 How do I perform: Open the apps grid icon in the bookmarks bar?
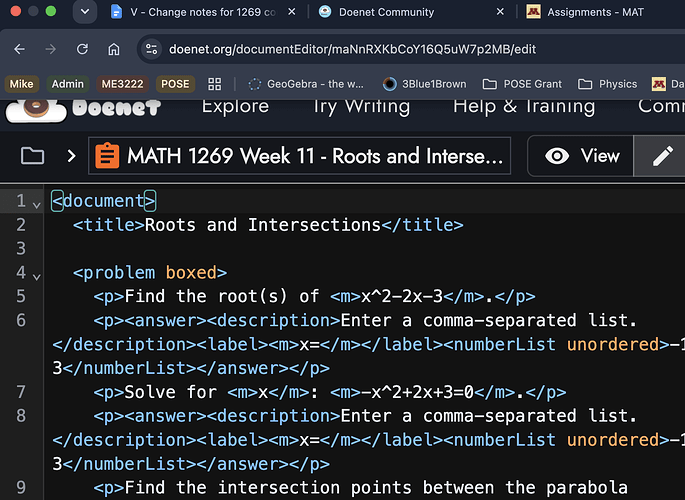point(214,84)
